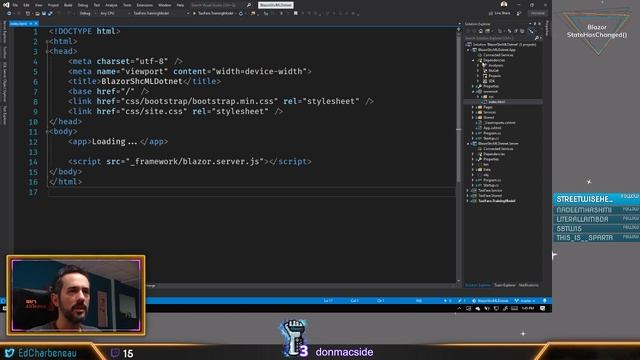Close the index.html editor tab
This screenshot has width=640, height=360.
tap(36, 24)
